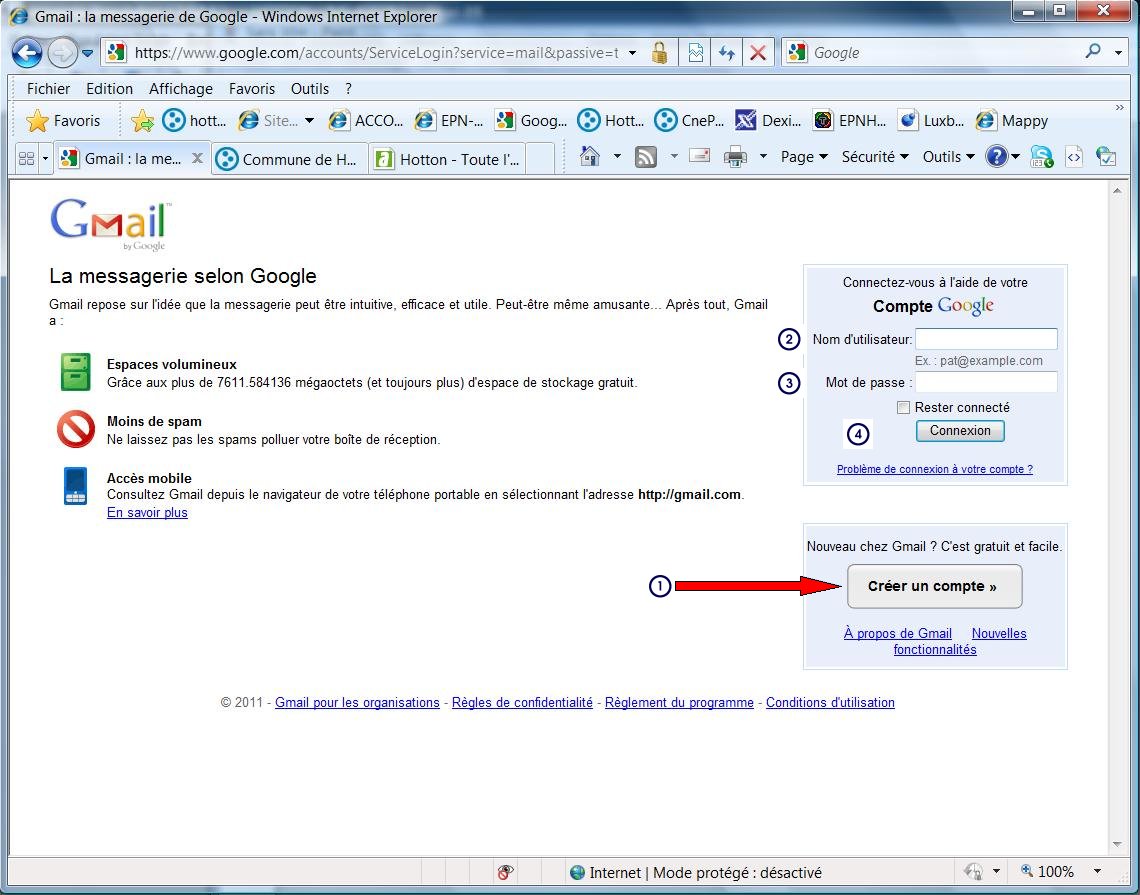Open the Dexi... favorite
The image size is (1140, 895).
tap(768, 121)
